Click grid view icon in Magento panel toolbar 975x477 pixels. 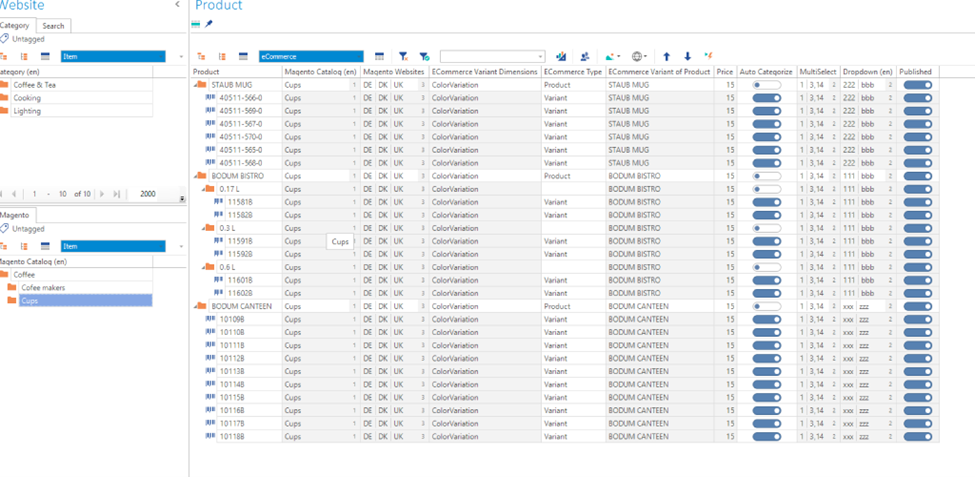[x=45, y=246]
